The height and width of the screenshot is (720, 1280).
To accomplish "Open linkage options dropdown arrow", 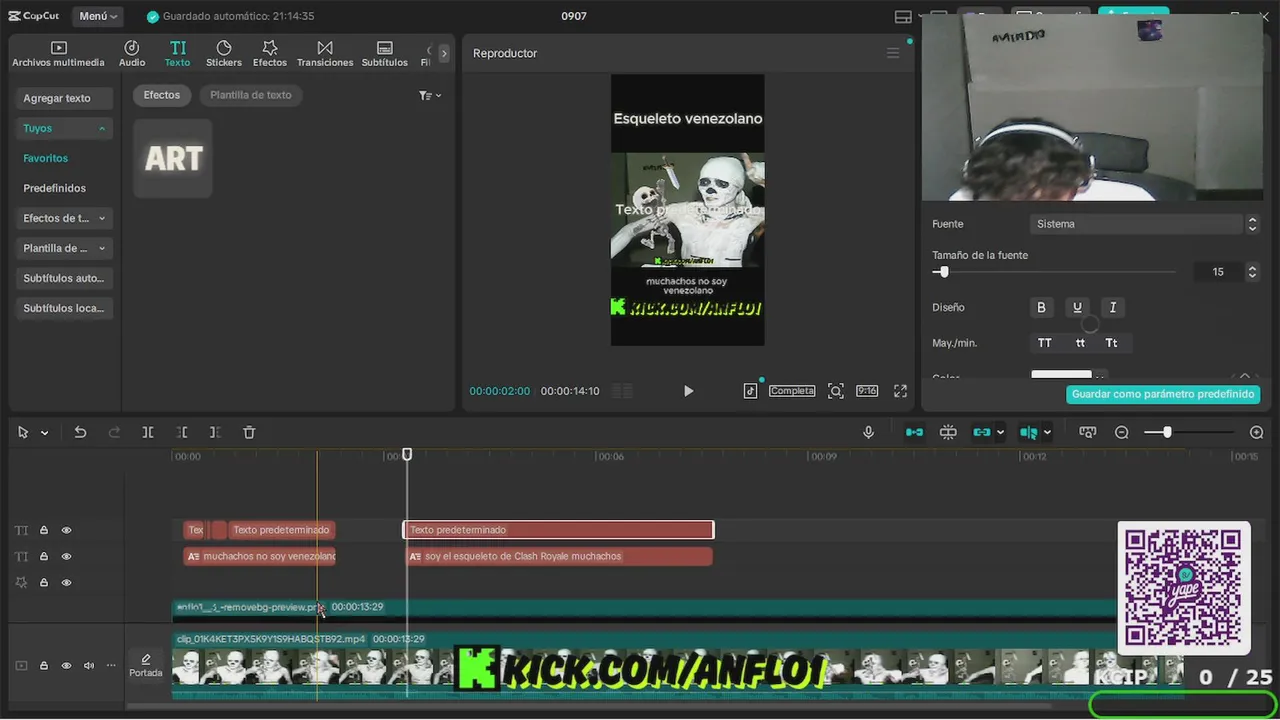I will [1000, 433].
